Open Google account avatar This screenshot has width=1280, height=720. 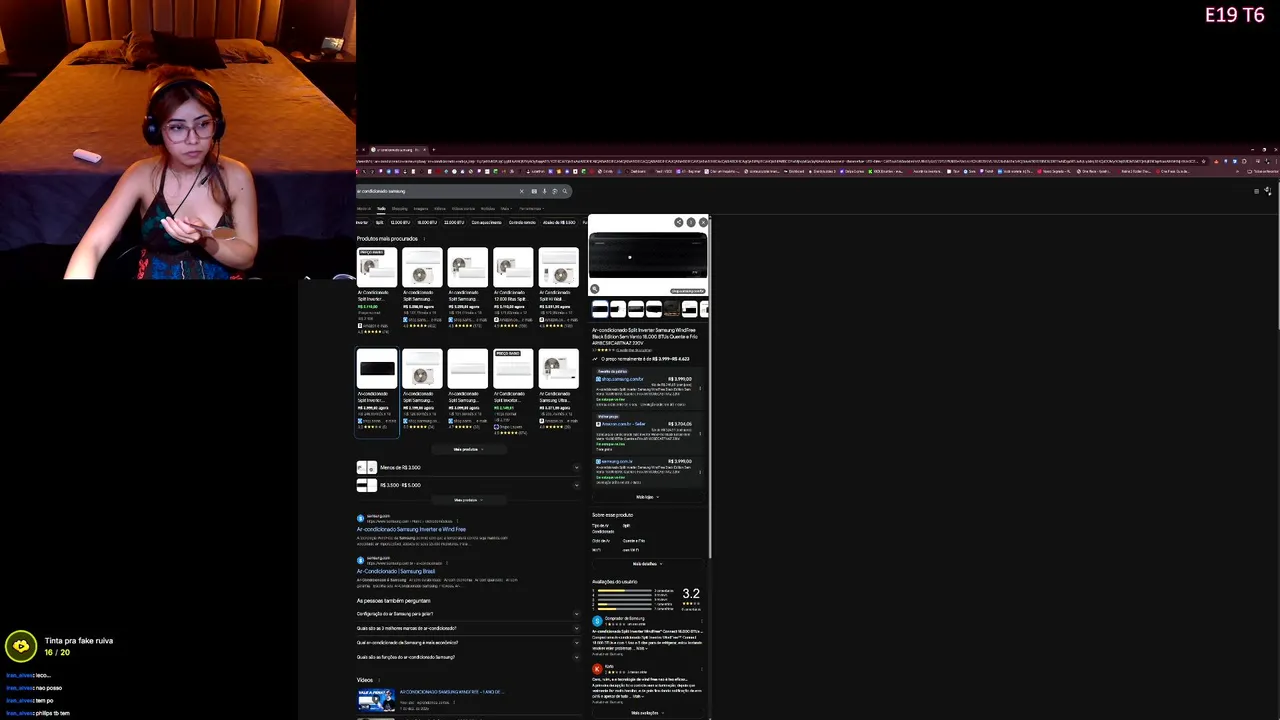[x=1268, y=191]
